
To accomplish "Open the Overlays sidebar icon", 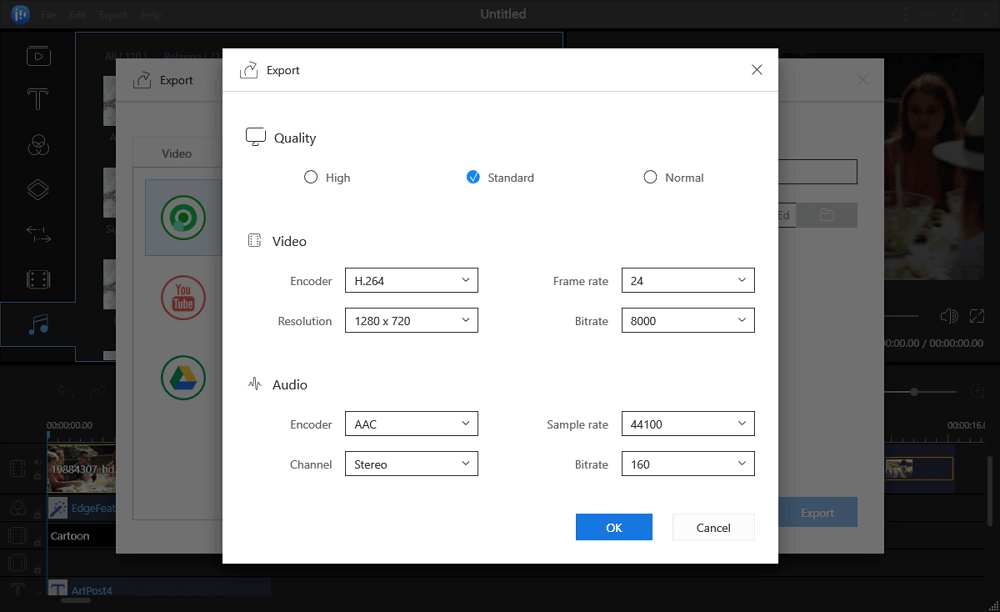I will pyautogui.click(x=38, y=190).
